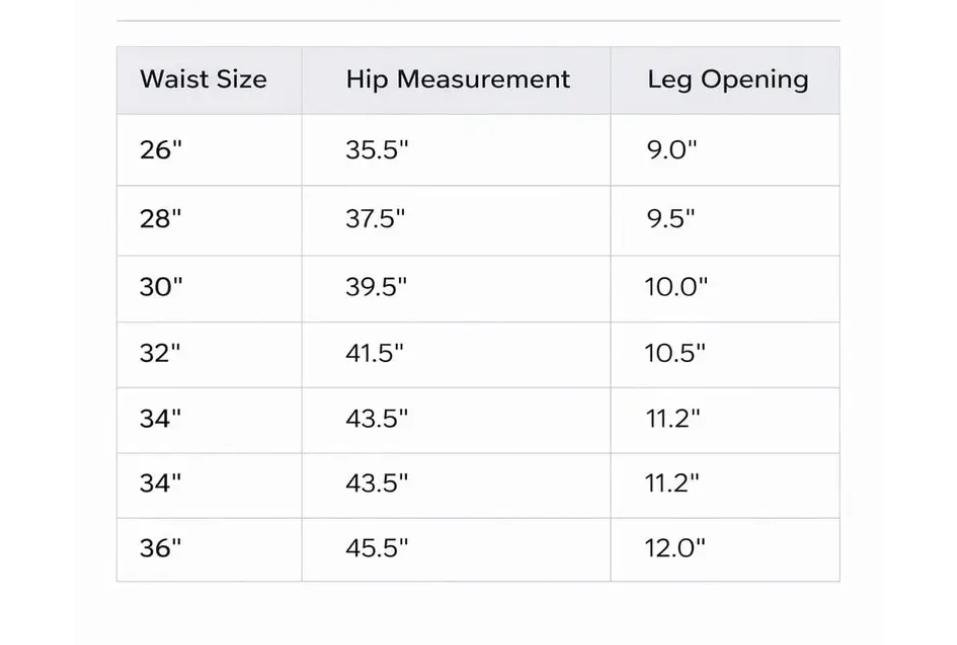Click the first 34" waist size row
957x645 pixels.
point(478,420)
